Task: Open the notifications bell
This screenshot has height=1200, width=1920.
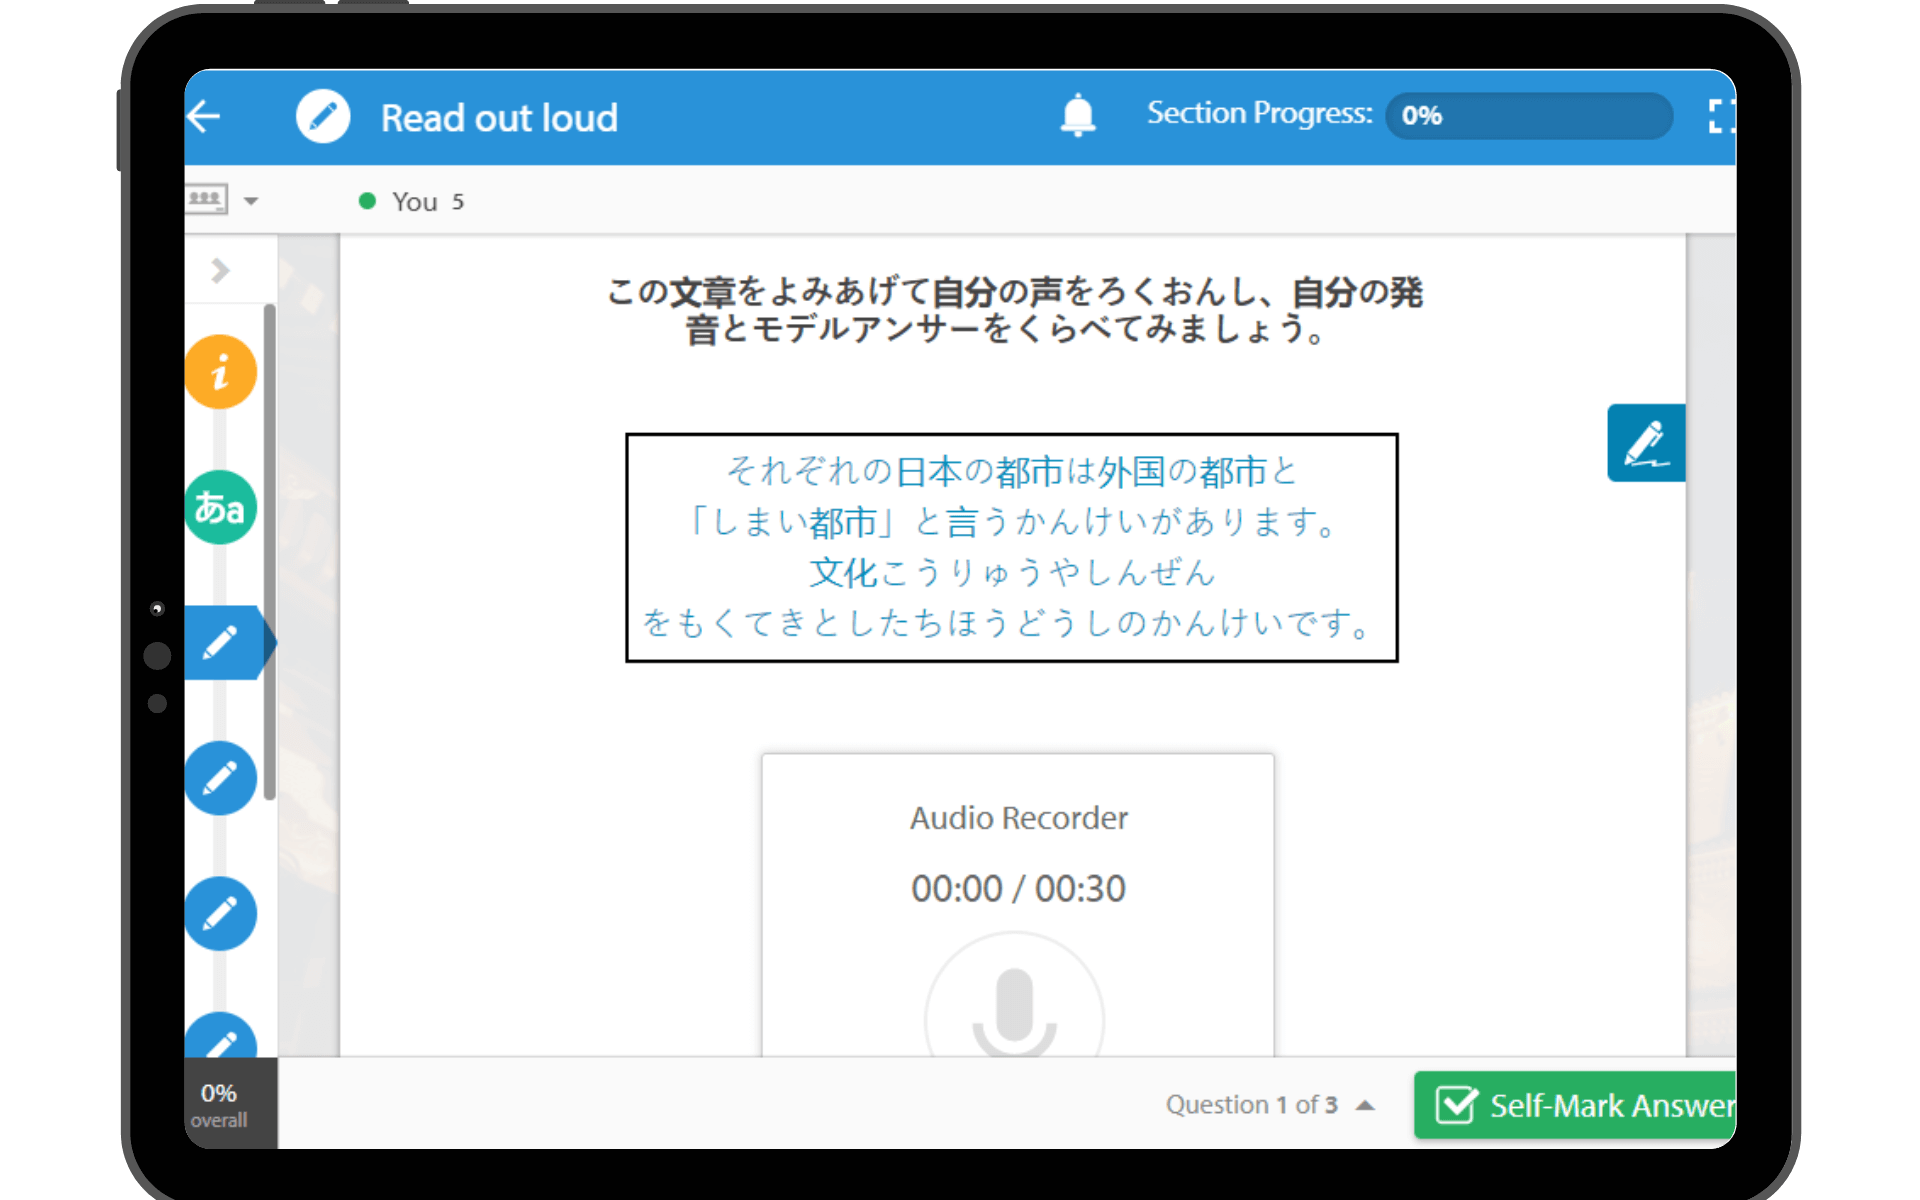Action: coord(1077,116)
